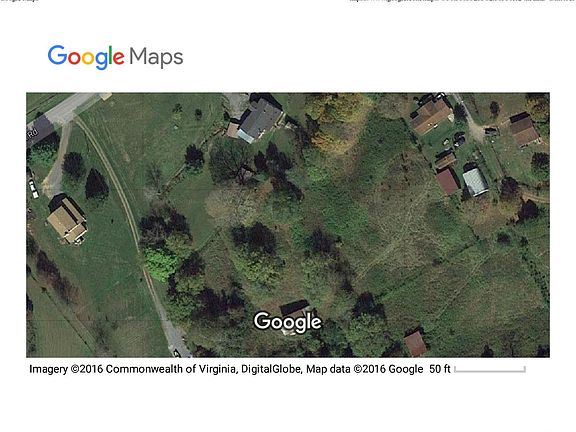Click the white Google watermark on the map
576x432 pixels.
[x=288, y=322]
